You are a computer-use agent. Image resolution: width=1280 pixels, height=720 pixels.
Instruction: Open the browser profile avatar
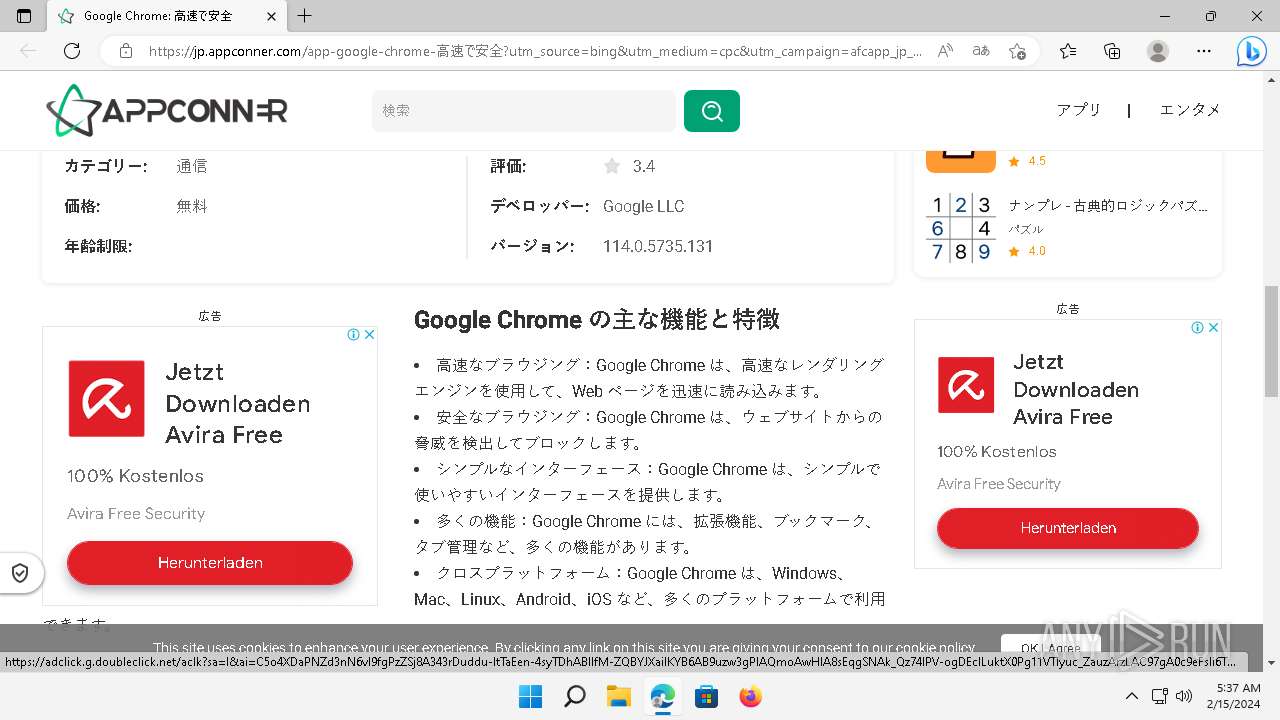1157,51
